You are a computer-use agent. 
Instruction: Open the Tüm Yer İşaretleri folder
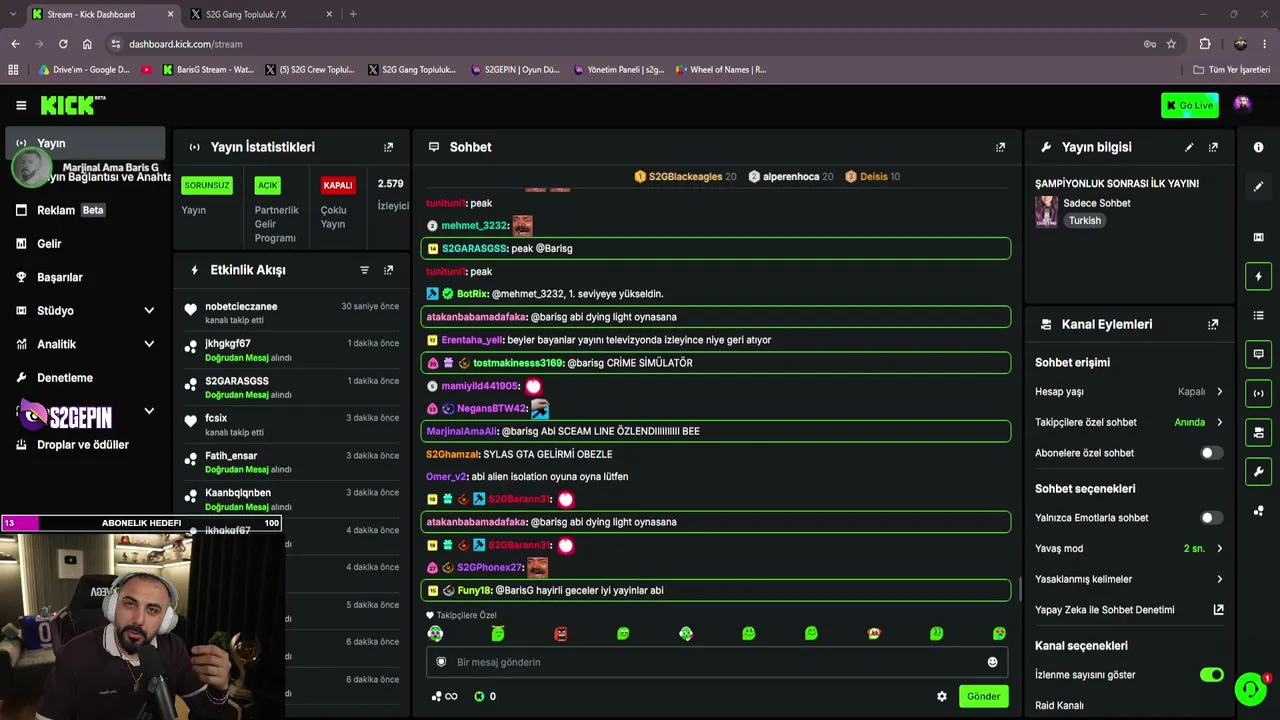pos(1232,70)
